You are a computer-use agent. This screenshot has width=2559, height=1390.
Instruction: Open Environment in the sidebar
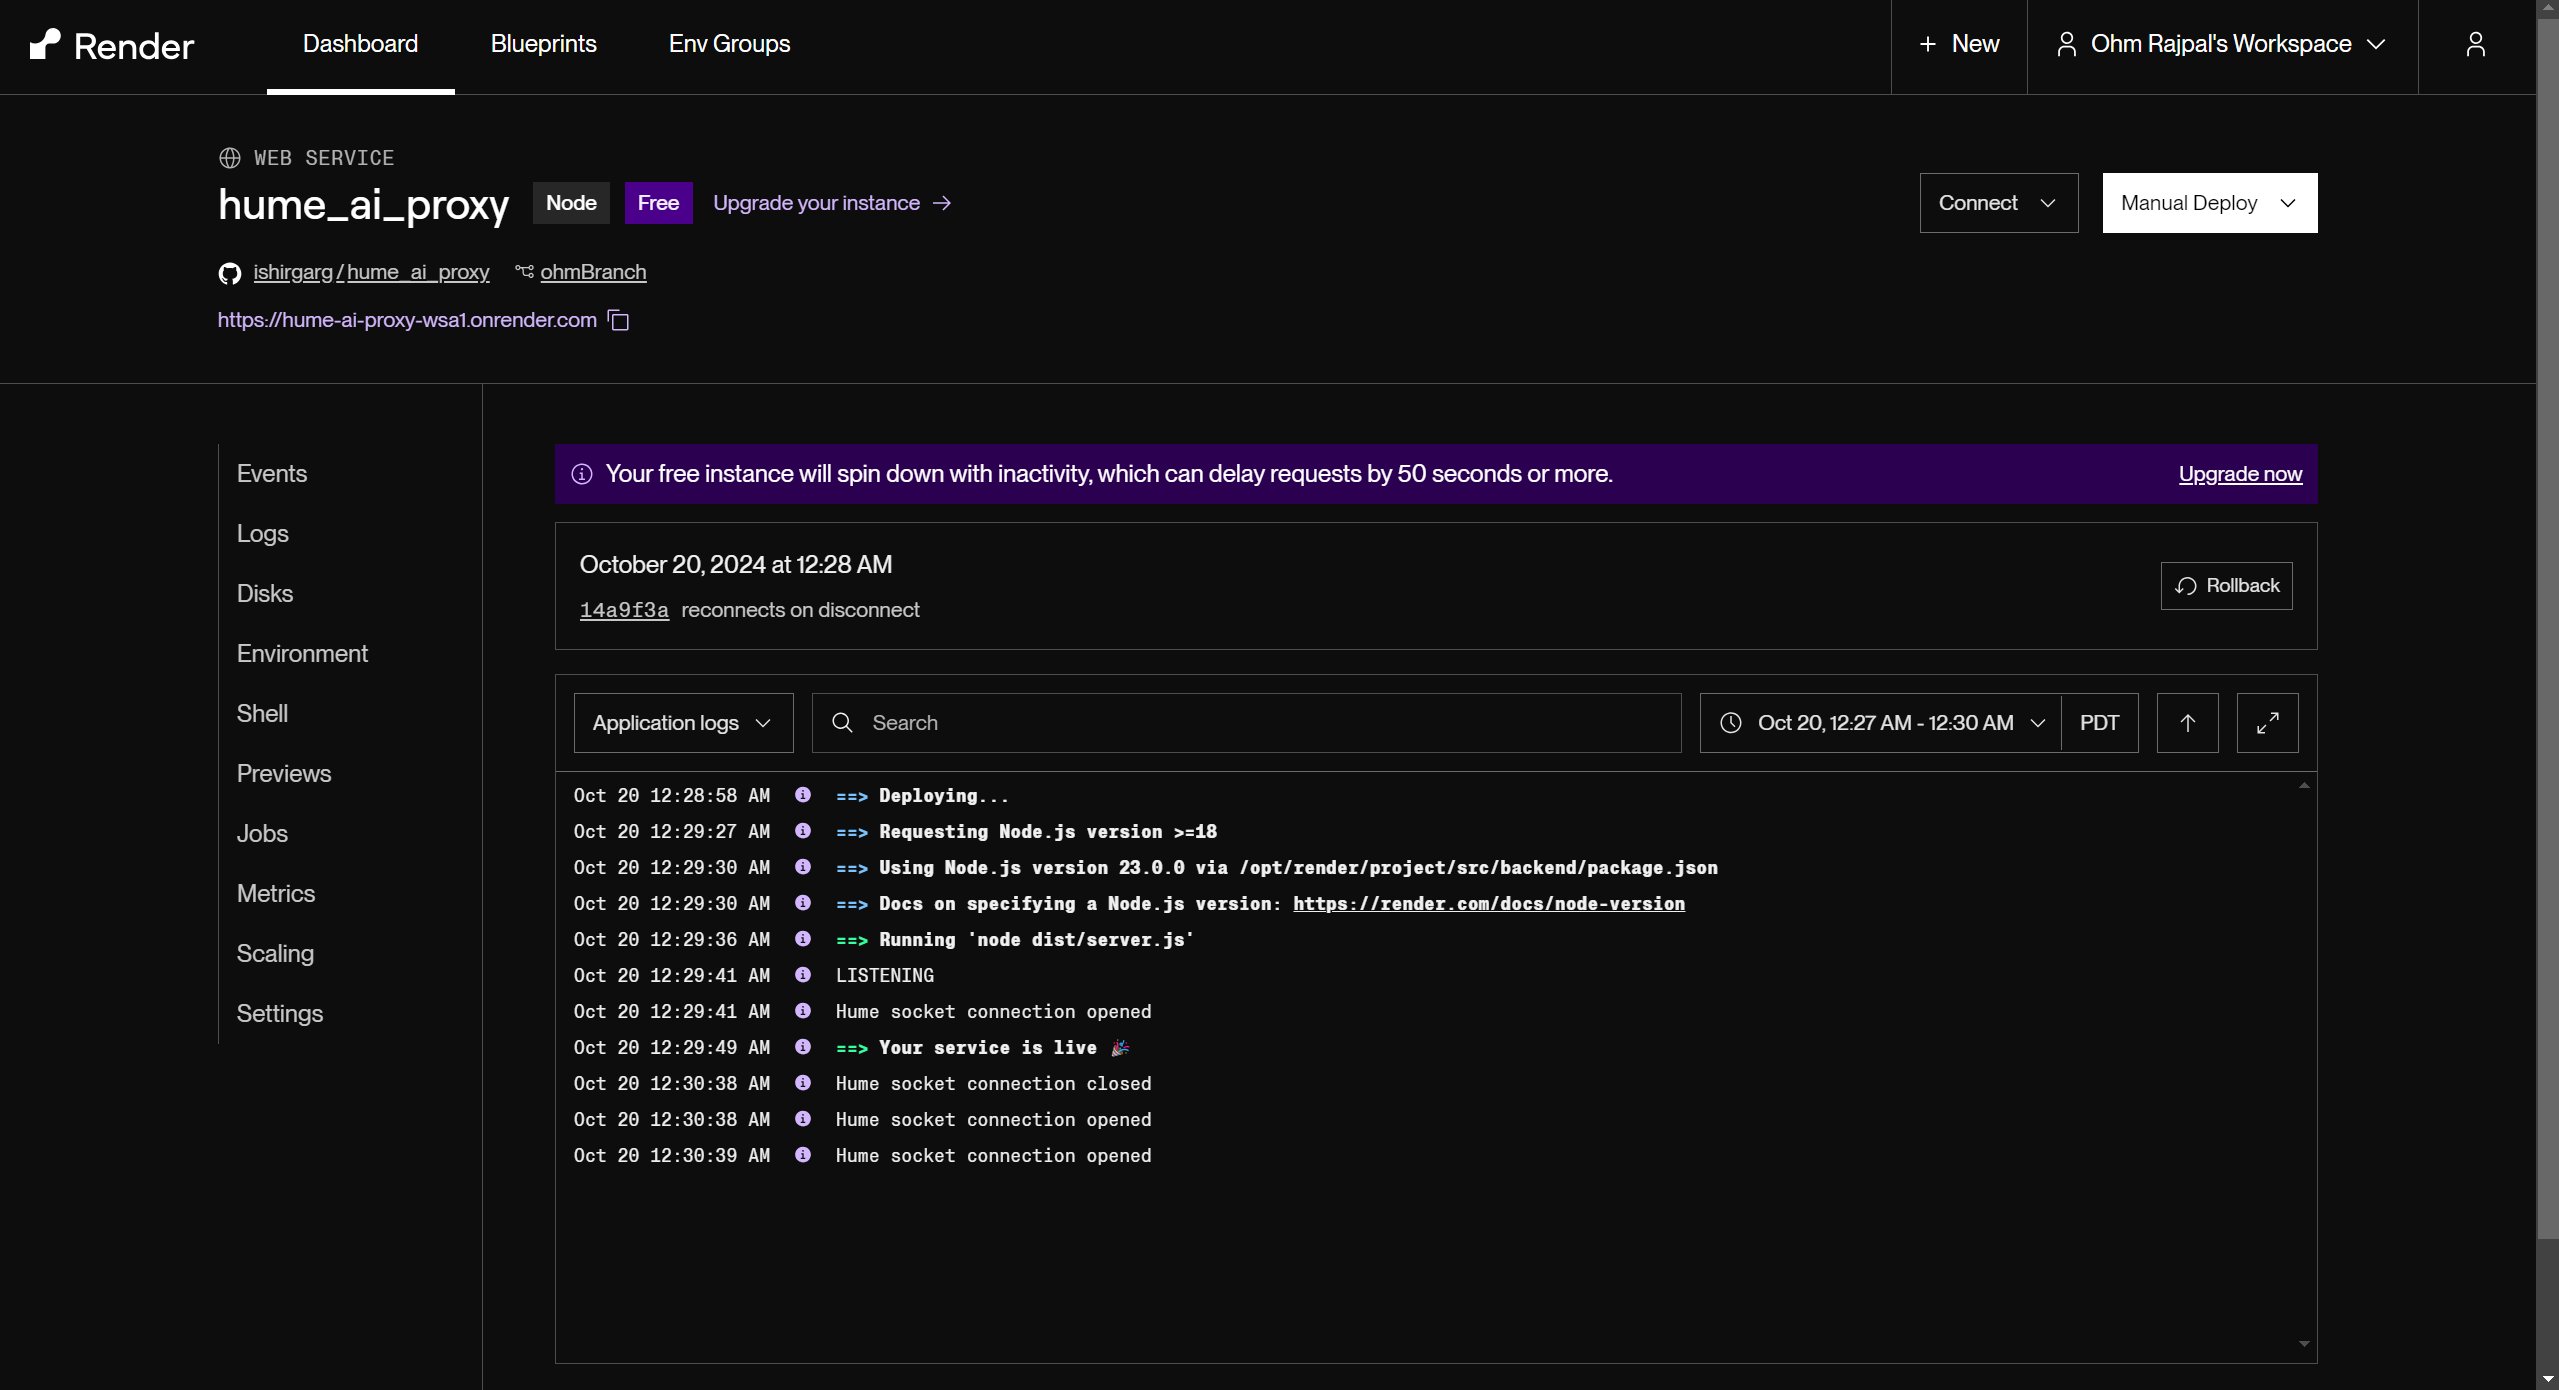point(302,654)
